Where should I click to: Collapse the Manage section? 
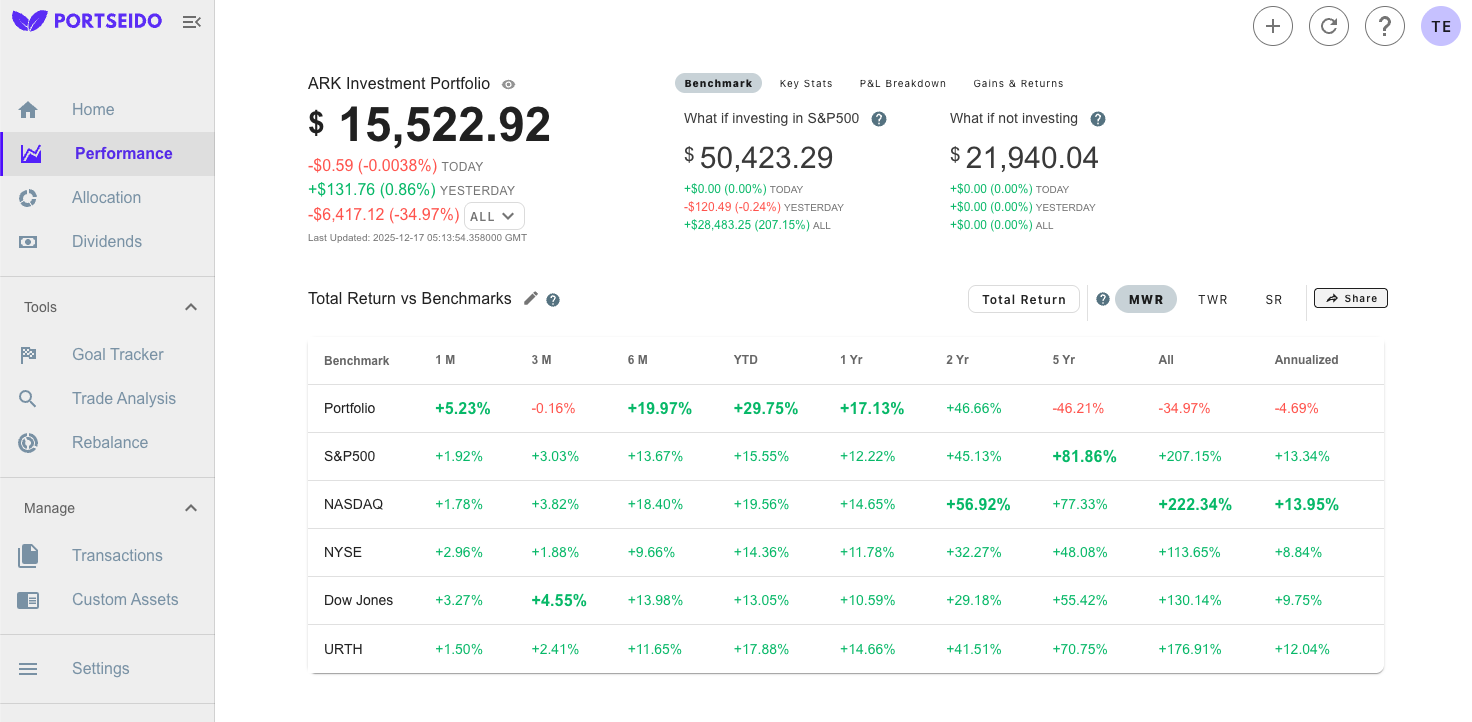pyautogui.click(x=190, y=507)
